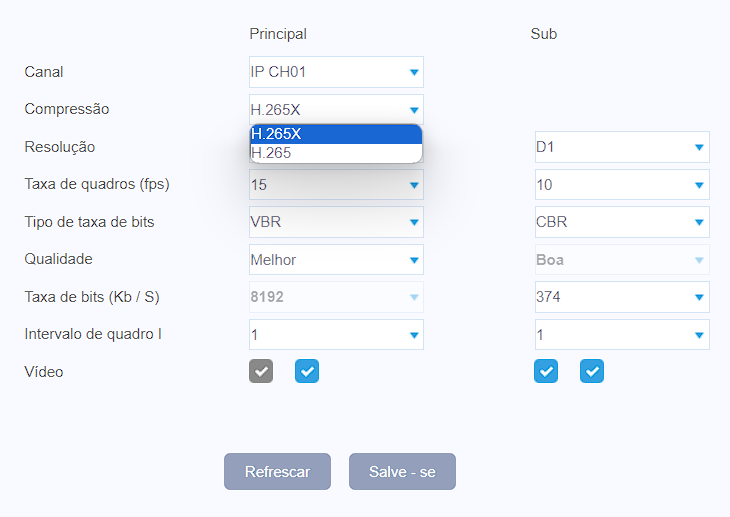Viewport: 730px width, 517px height.
Task: Click the Refrescar button
Action: click(277, 471)
